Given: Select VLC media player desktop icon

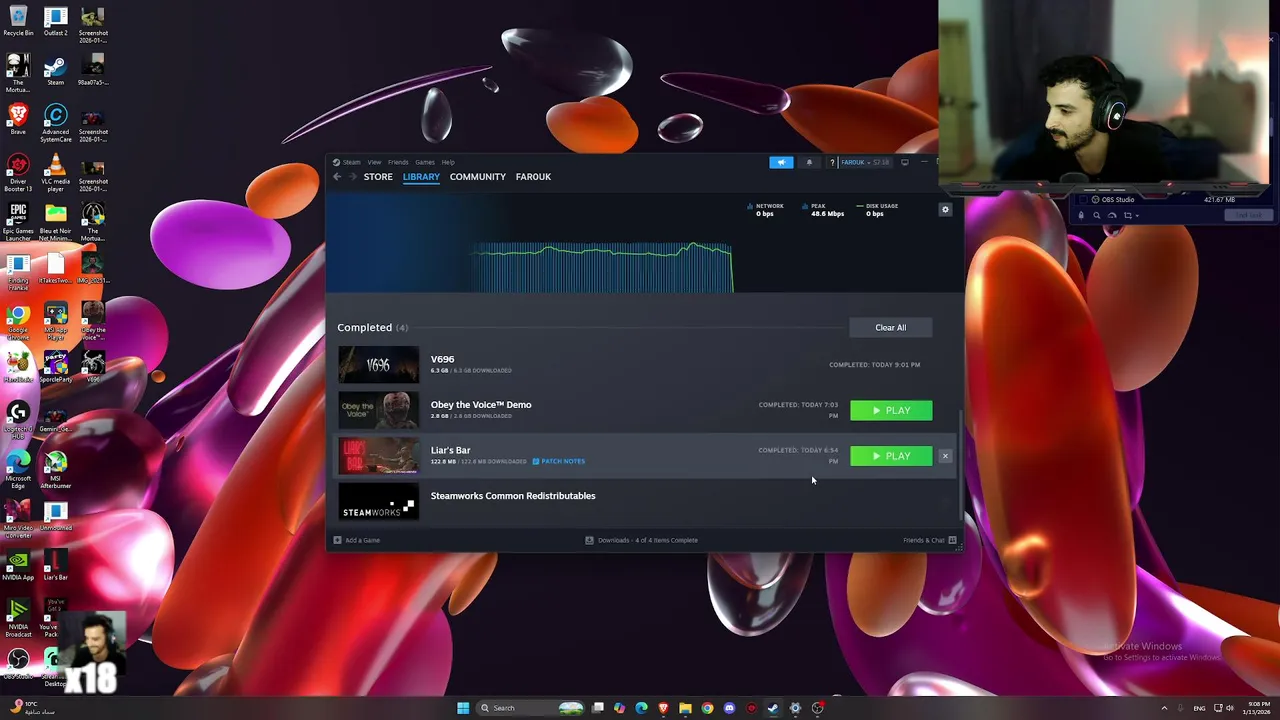Looking at the screenshot, I should tap(56, 173).
